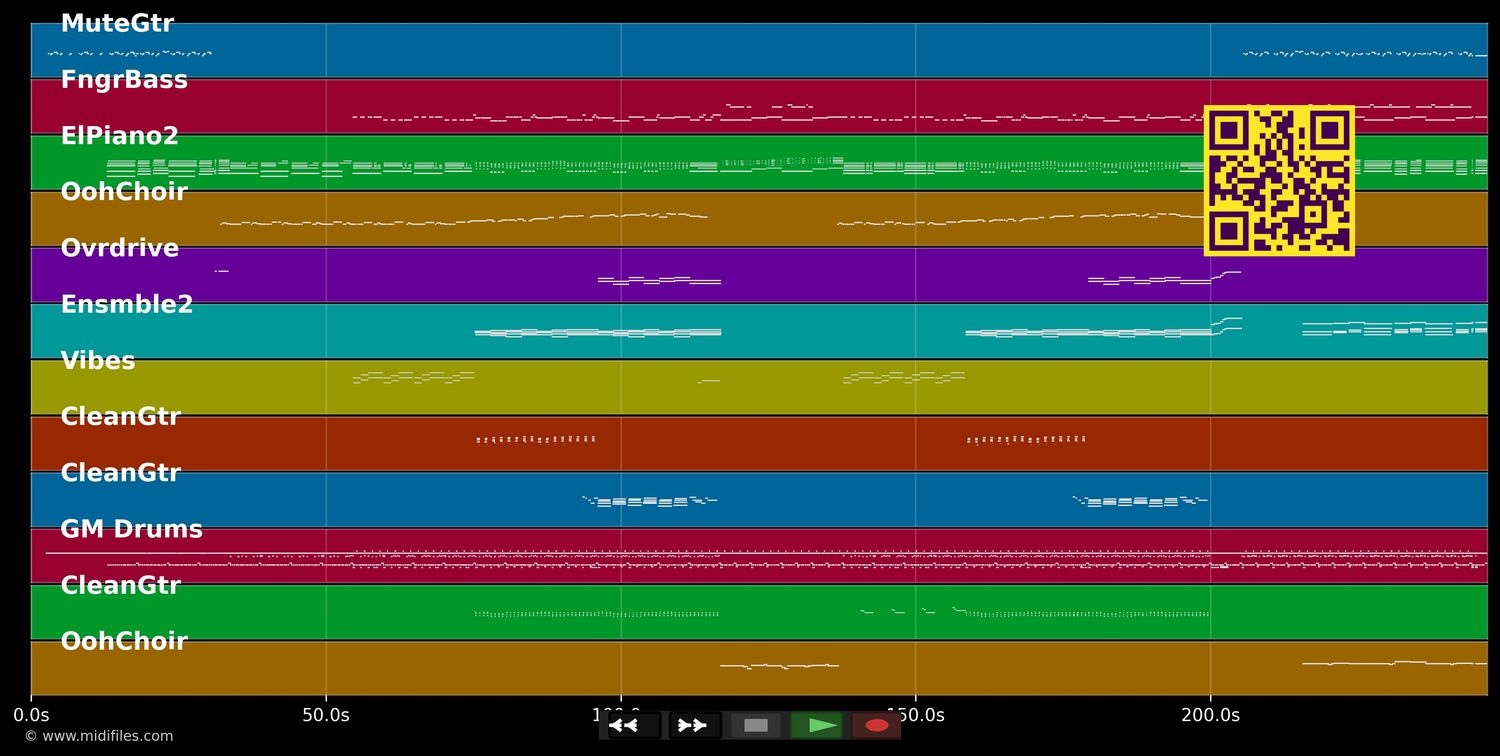Click the 200.0s time axis label
1500x756 pixels.
(x=1210, y=715)
